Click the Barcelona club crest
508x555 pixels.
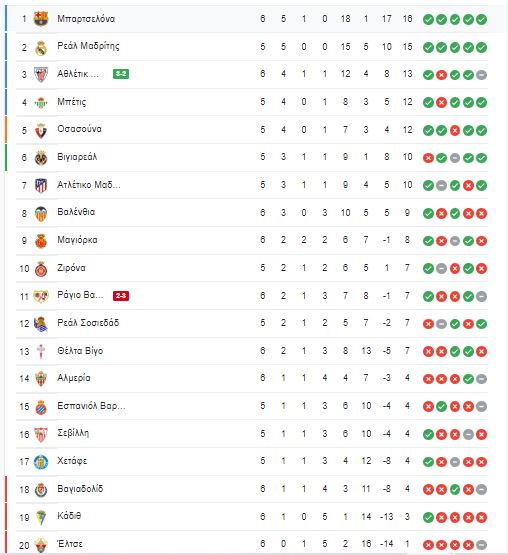41,19
